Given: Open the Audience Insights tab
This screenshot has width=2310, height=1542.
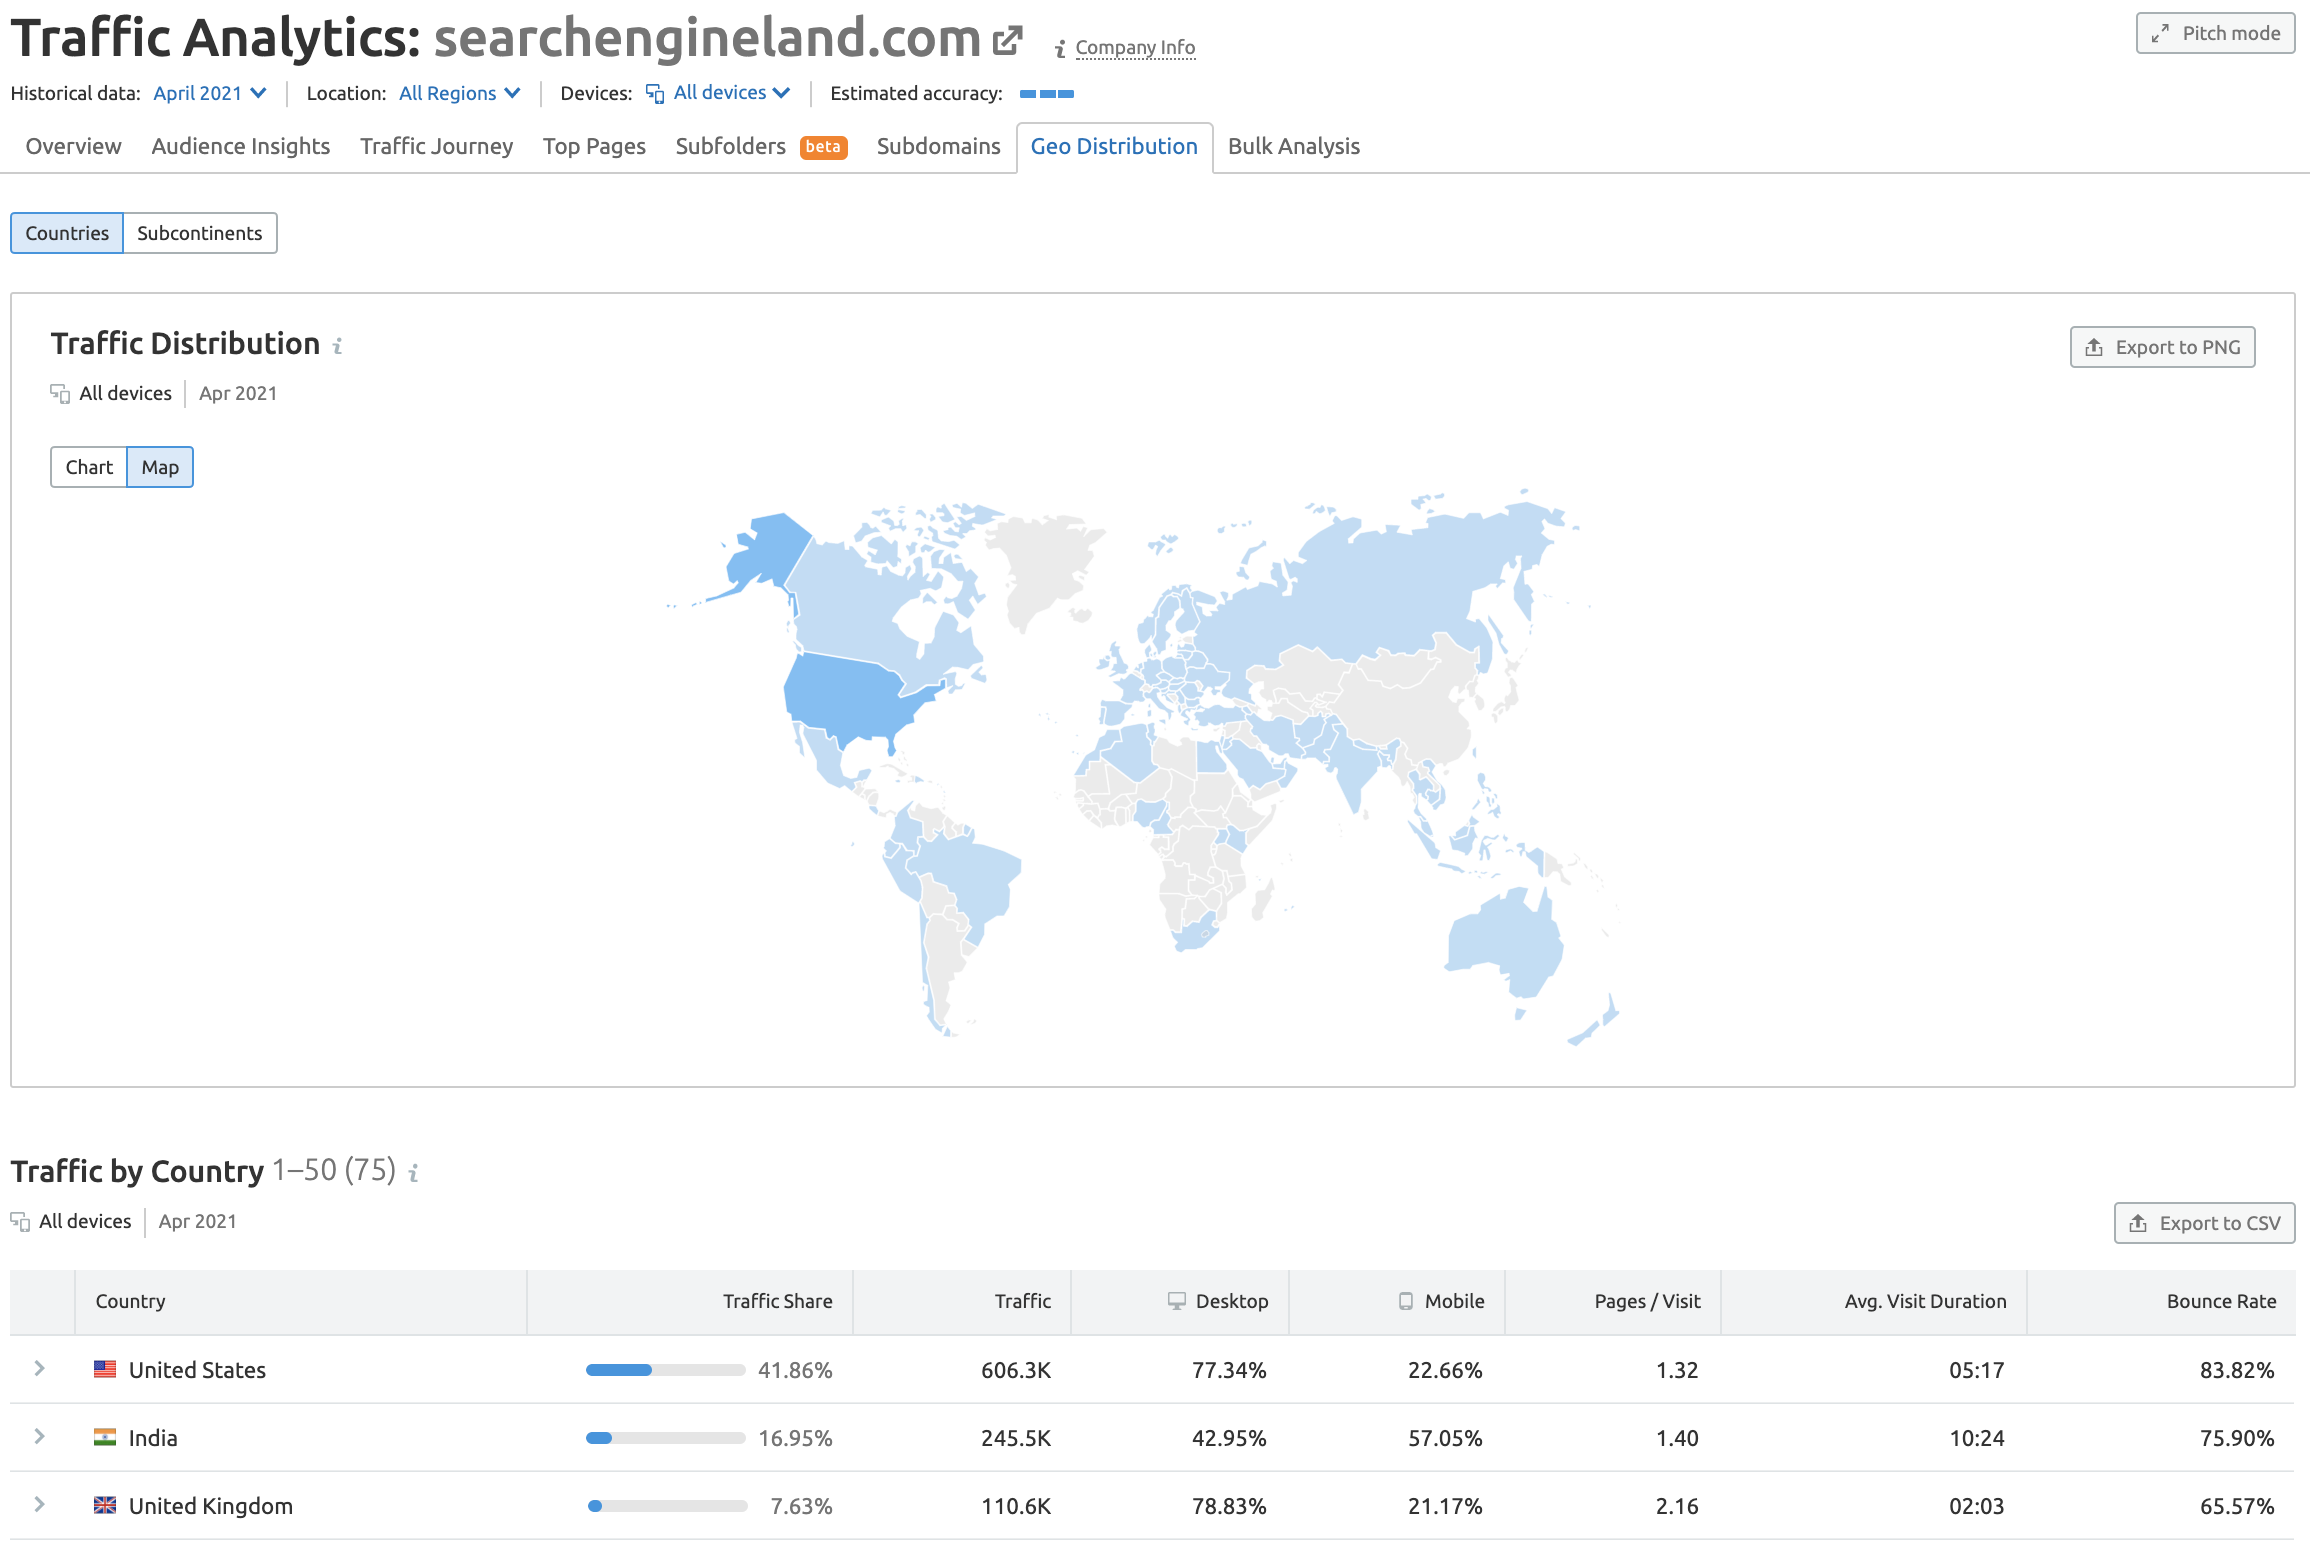Looking at the screenshot, I should pyautogui.click(x=241, y=146).
